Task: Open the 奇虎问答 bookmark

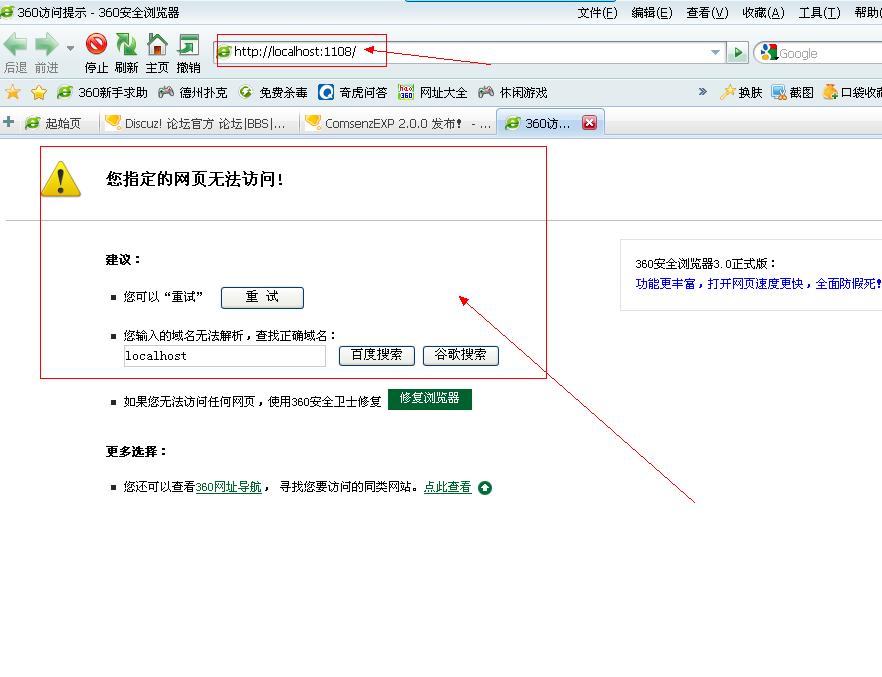Action: 353,92
